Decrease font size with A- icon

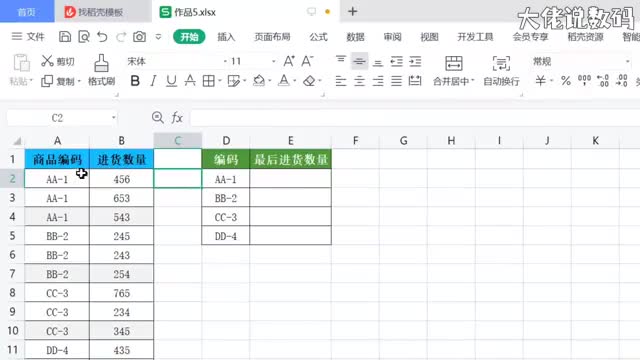(307, 61)
